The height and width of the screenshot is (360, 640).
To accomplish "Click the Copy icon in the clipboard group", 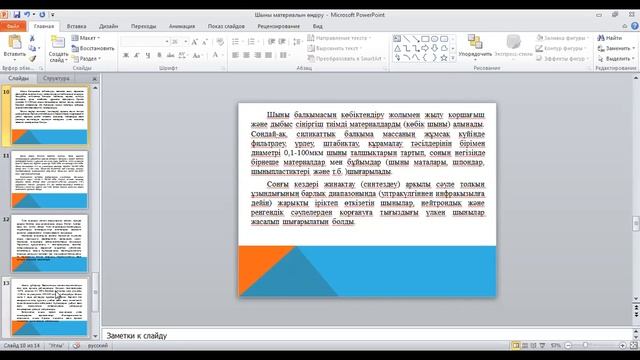I will [32, 48].
